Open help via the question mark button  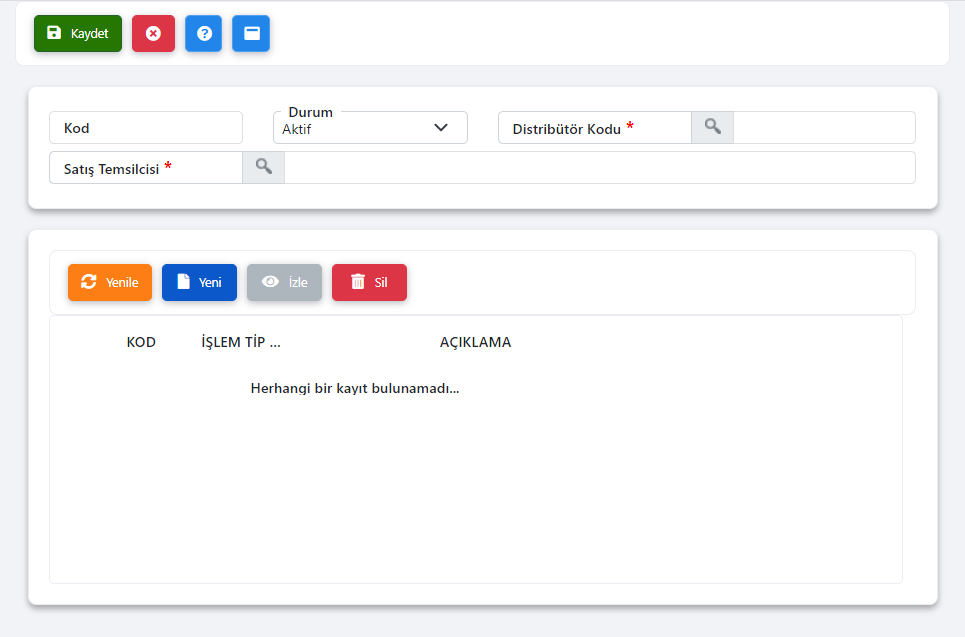[204, 33]
